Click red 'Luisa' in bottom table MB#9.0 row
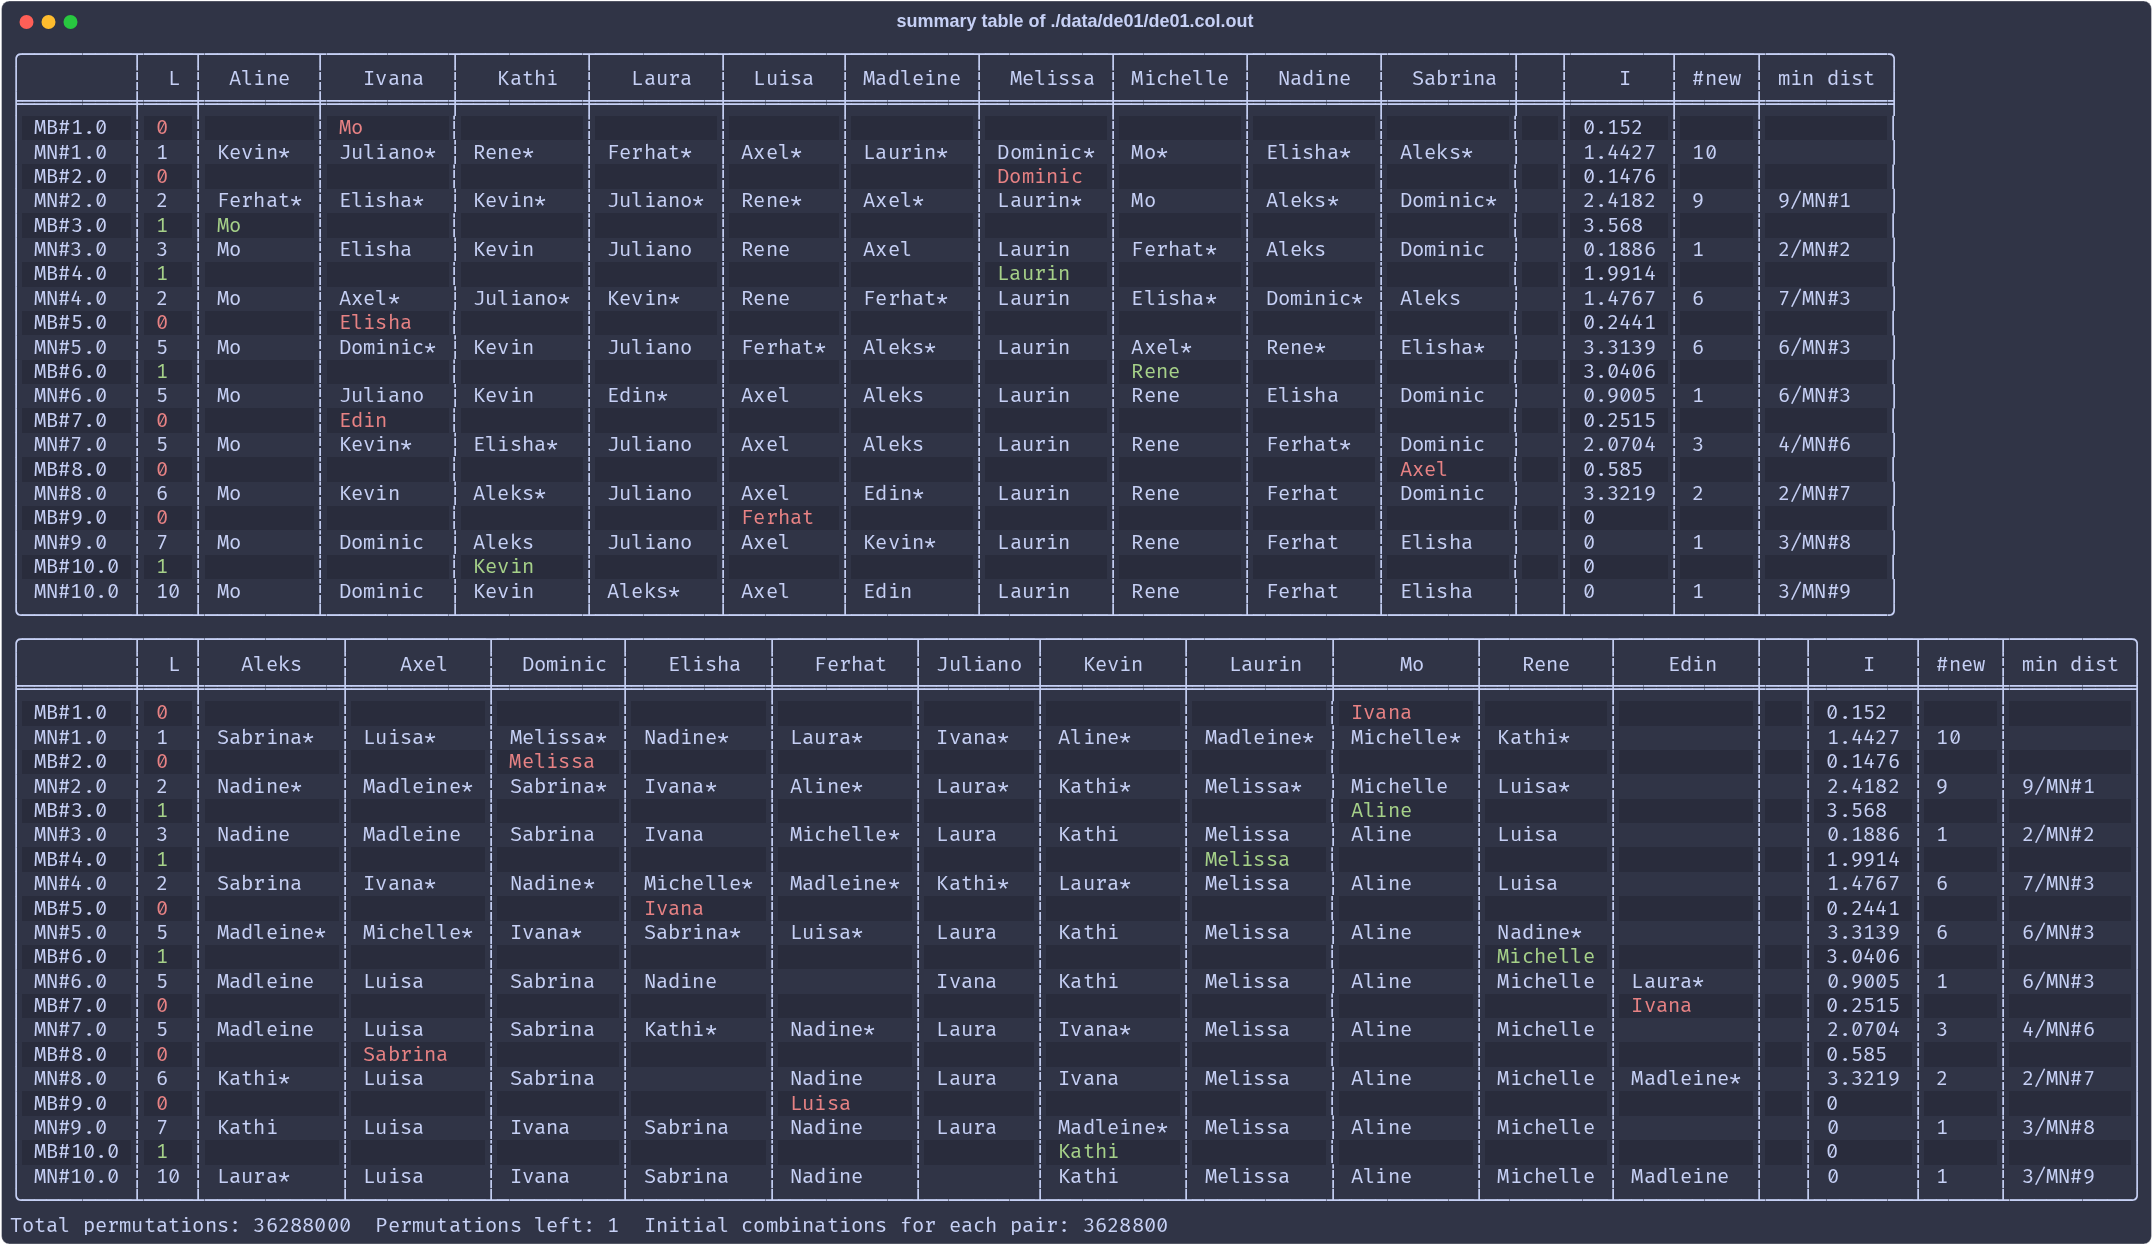This screenshot has width=2153, height=1245. click(820, 1103)
